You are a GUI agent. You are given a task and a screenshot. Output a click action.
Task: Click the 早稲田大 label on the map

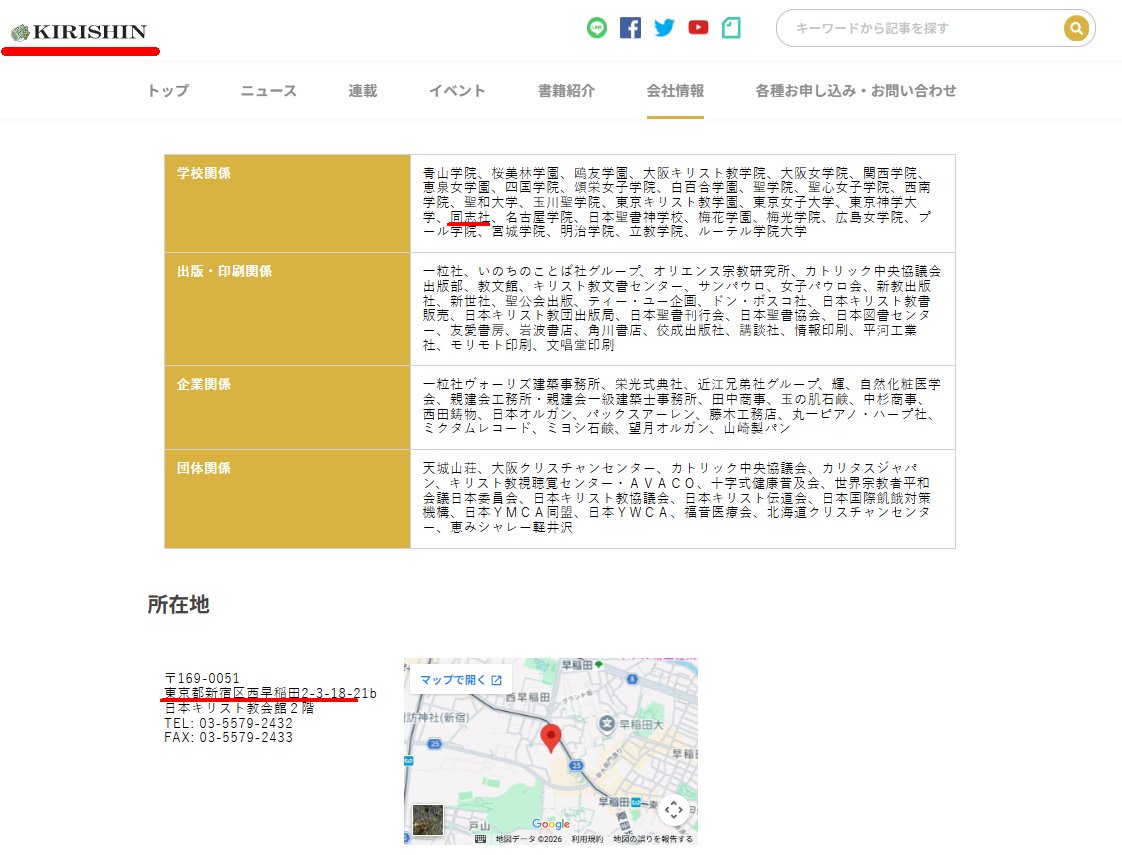640,725
